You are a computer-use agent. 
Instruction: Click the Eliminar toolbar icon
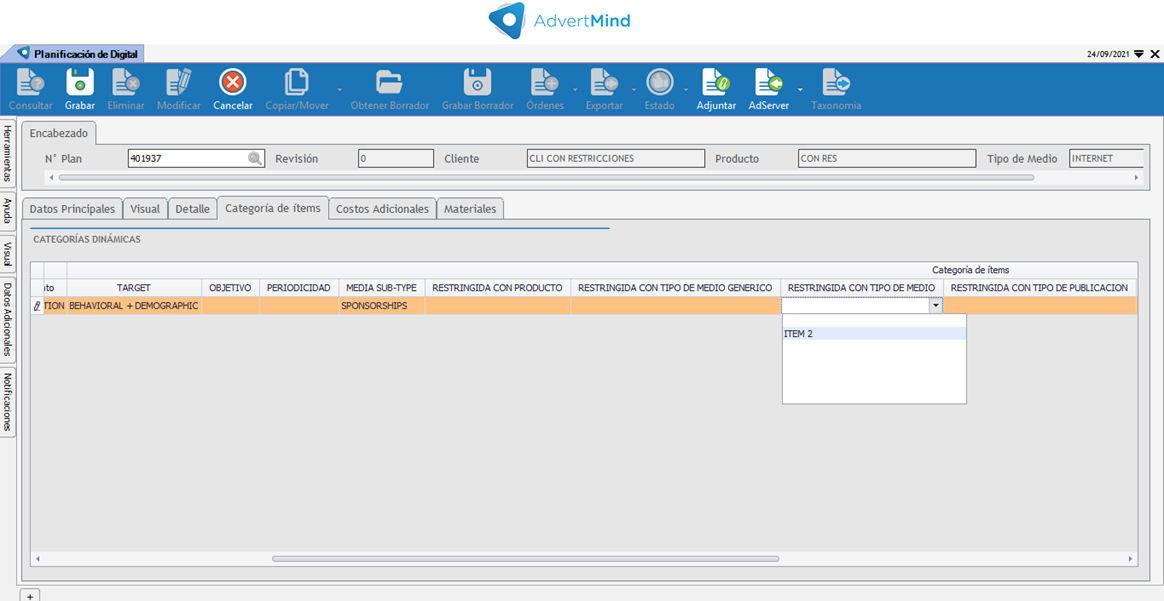point(125,82)
